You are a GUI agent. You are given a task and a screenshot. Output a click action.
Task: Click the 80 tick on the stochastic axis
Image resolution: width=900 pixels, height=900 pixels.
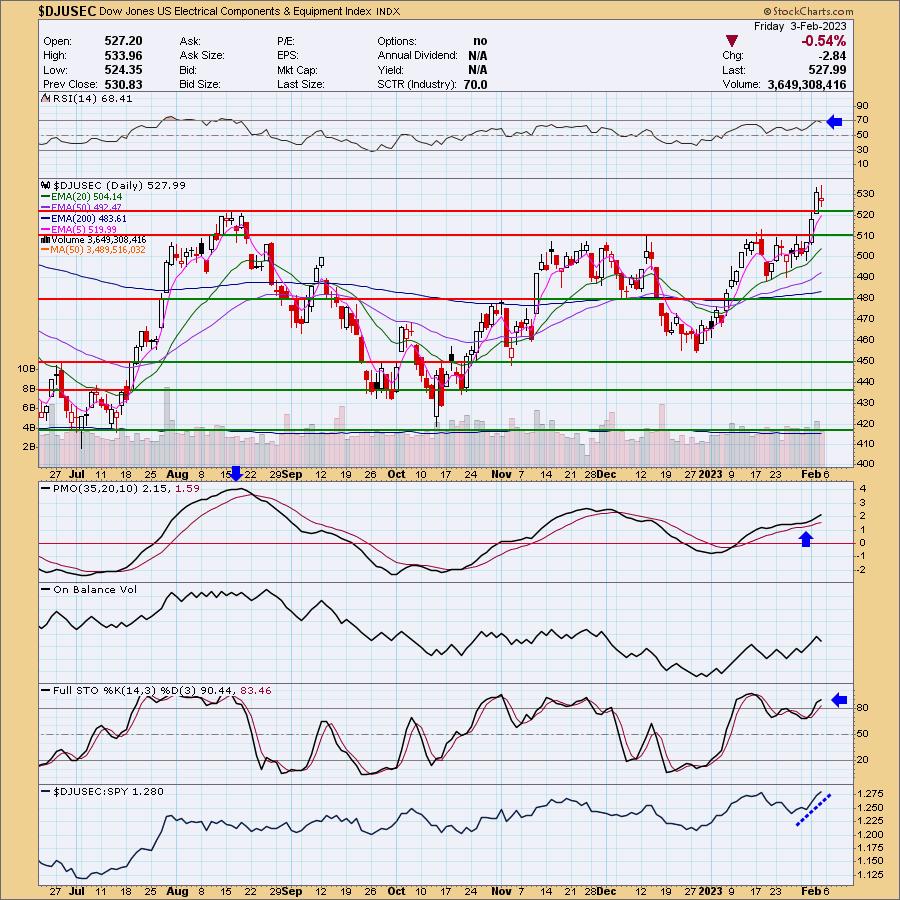pos(862,708)
